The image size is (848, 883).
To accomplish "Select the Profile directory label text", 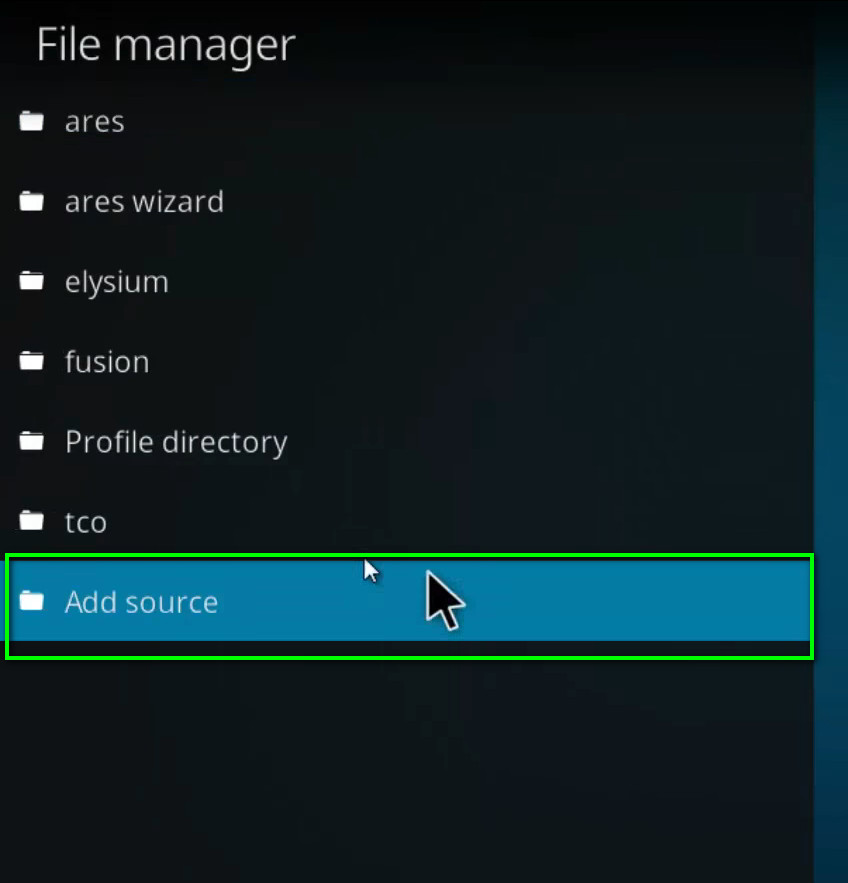I will [176, 441].
